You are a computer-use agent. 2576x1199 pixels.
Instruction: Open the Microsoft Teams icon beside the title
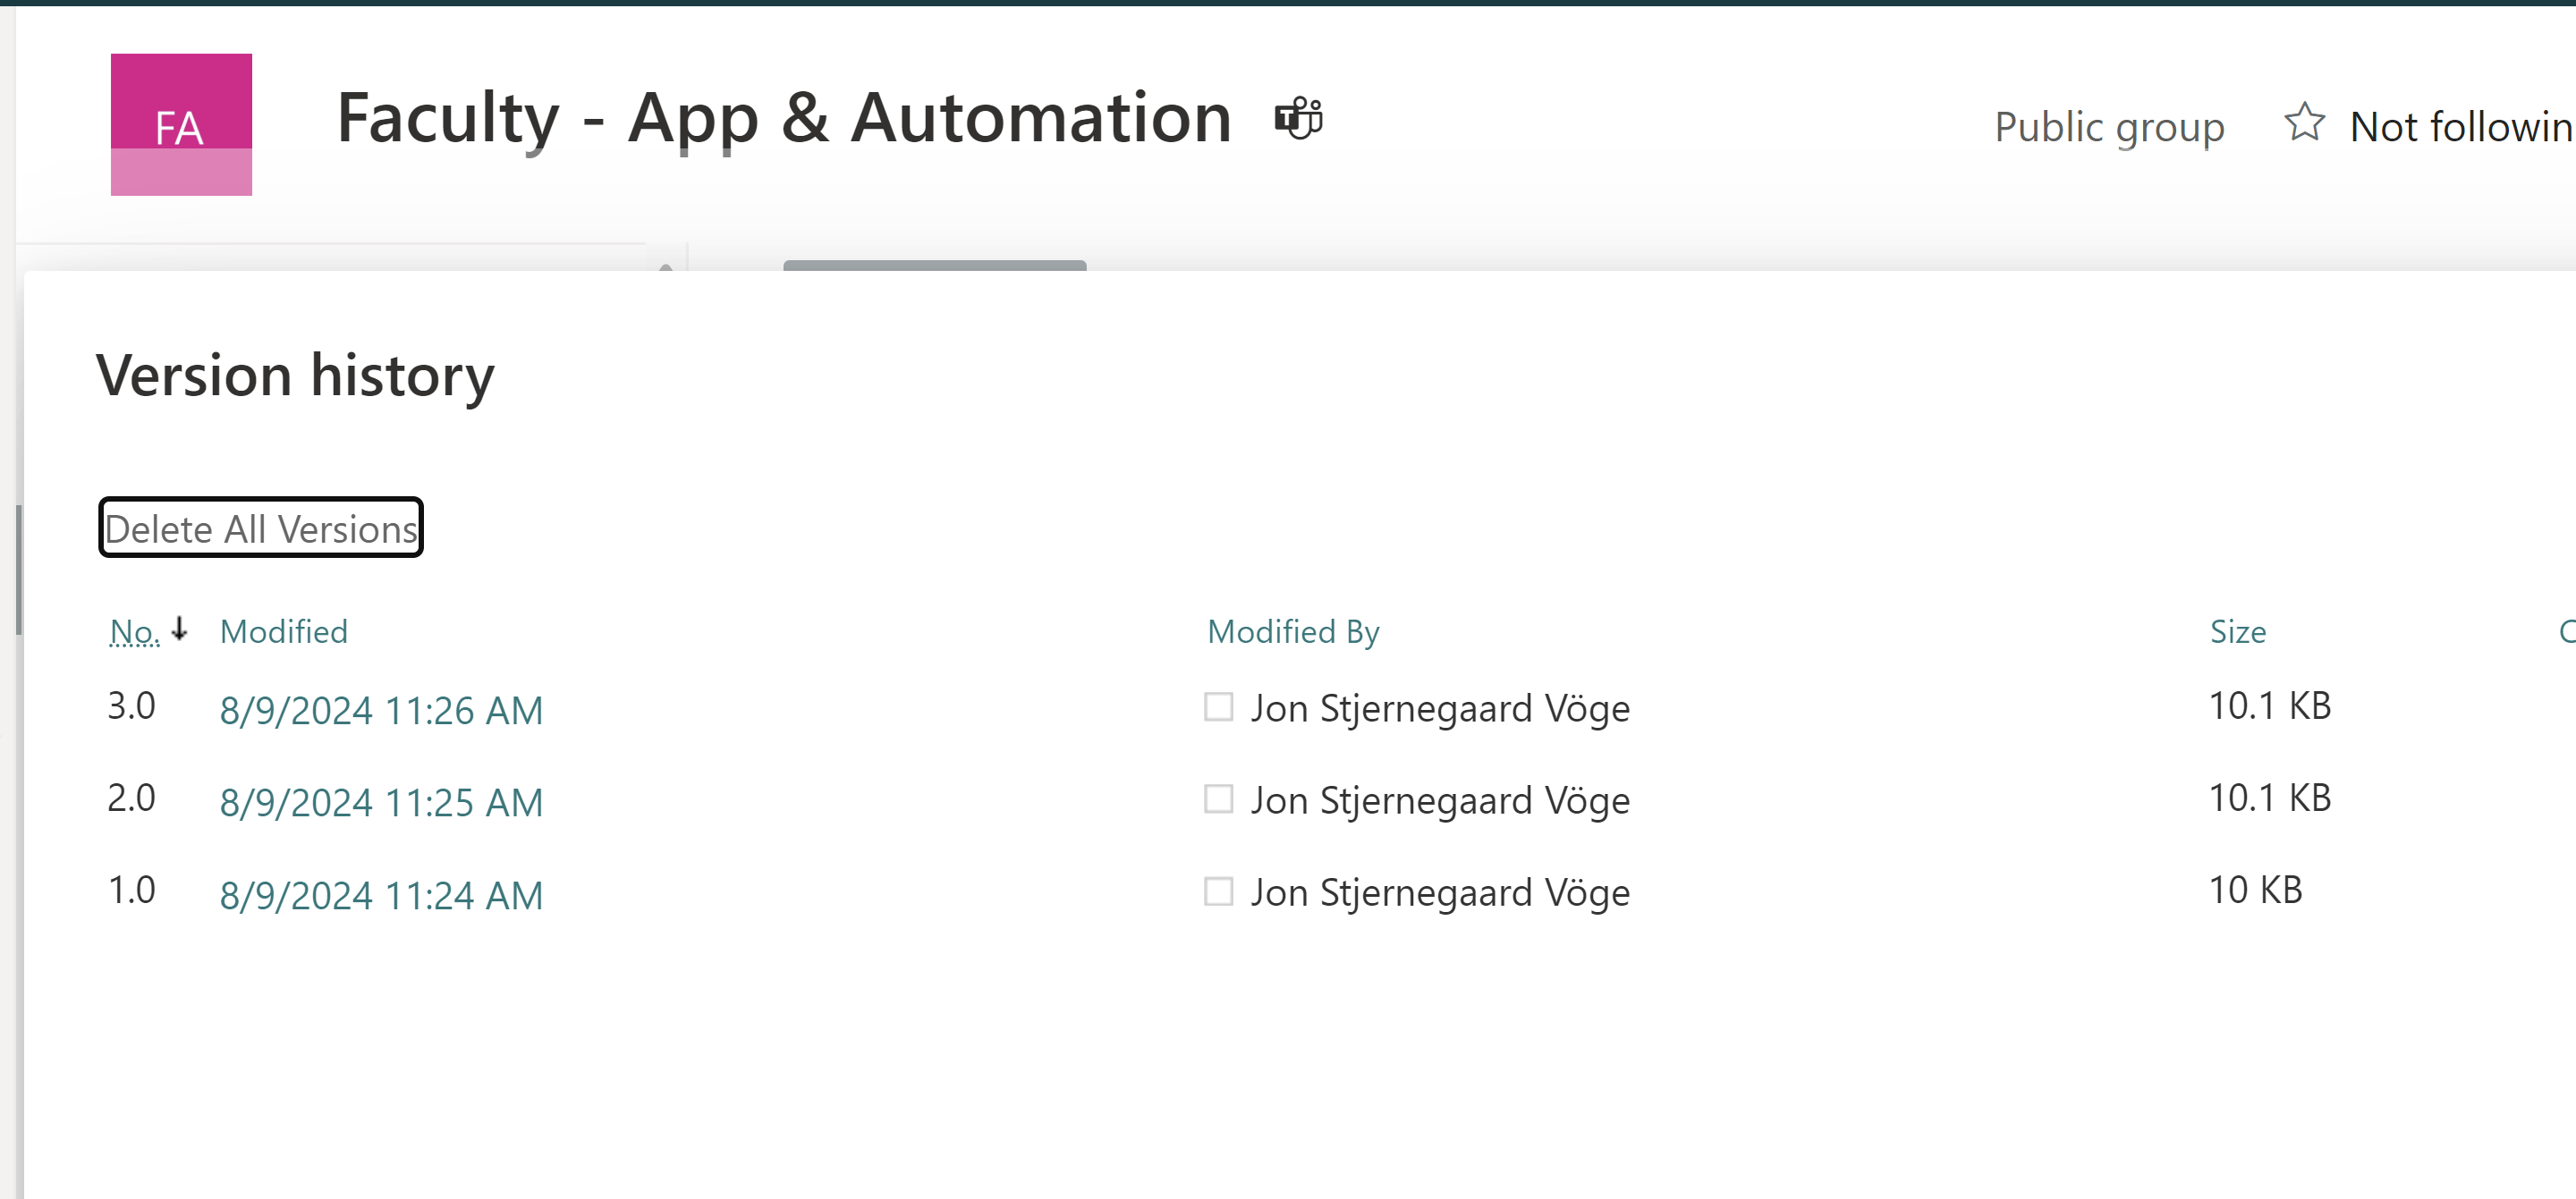coord(1299,117)
